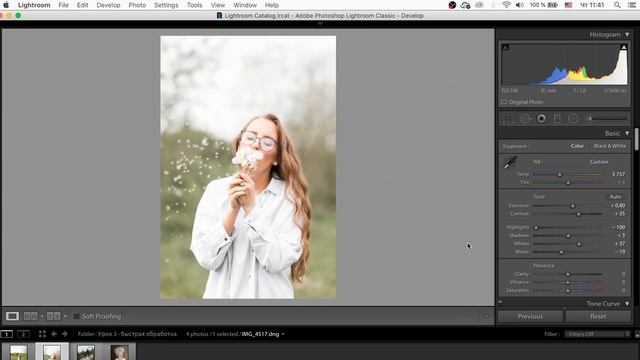Adjust the Exposure slider handle
640x360 pixels.
pyautogui.click(x=573, y=206)
